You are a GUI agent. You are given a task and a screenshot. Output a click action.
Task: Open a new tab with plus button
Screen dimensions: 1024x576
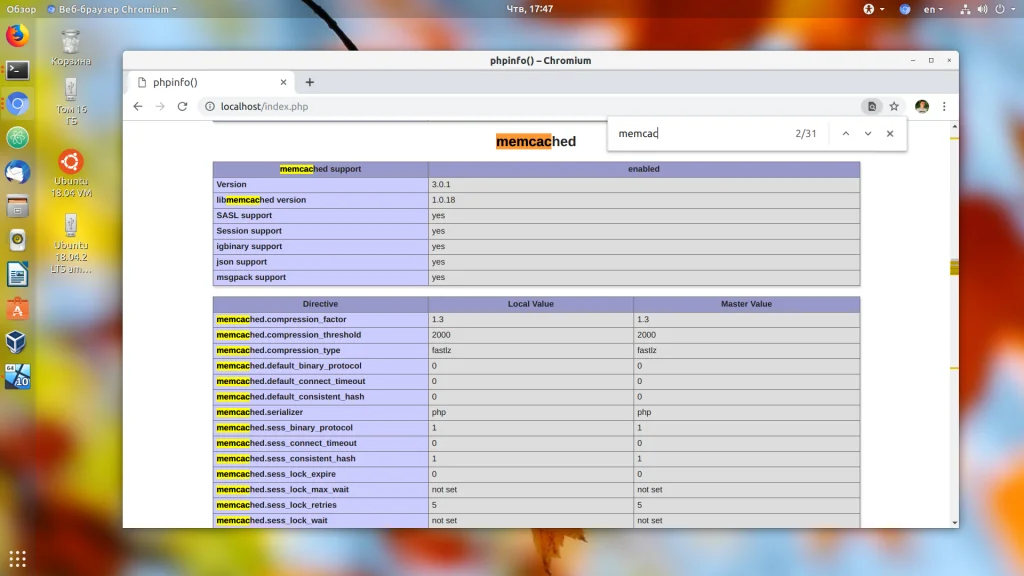(x=310, y=82)
